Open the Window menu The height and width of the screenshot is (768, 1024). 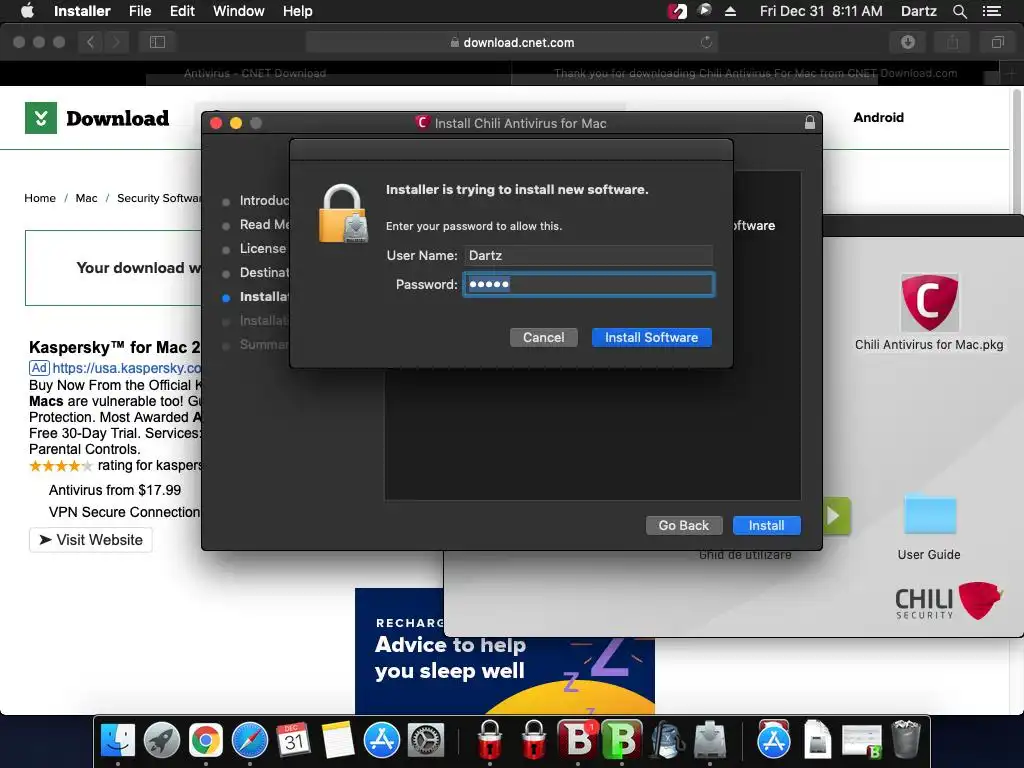(238, 11)
